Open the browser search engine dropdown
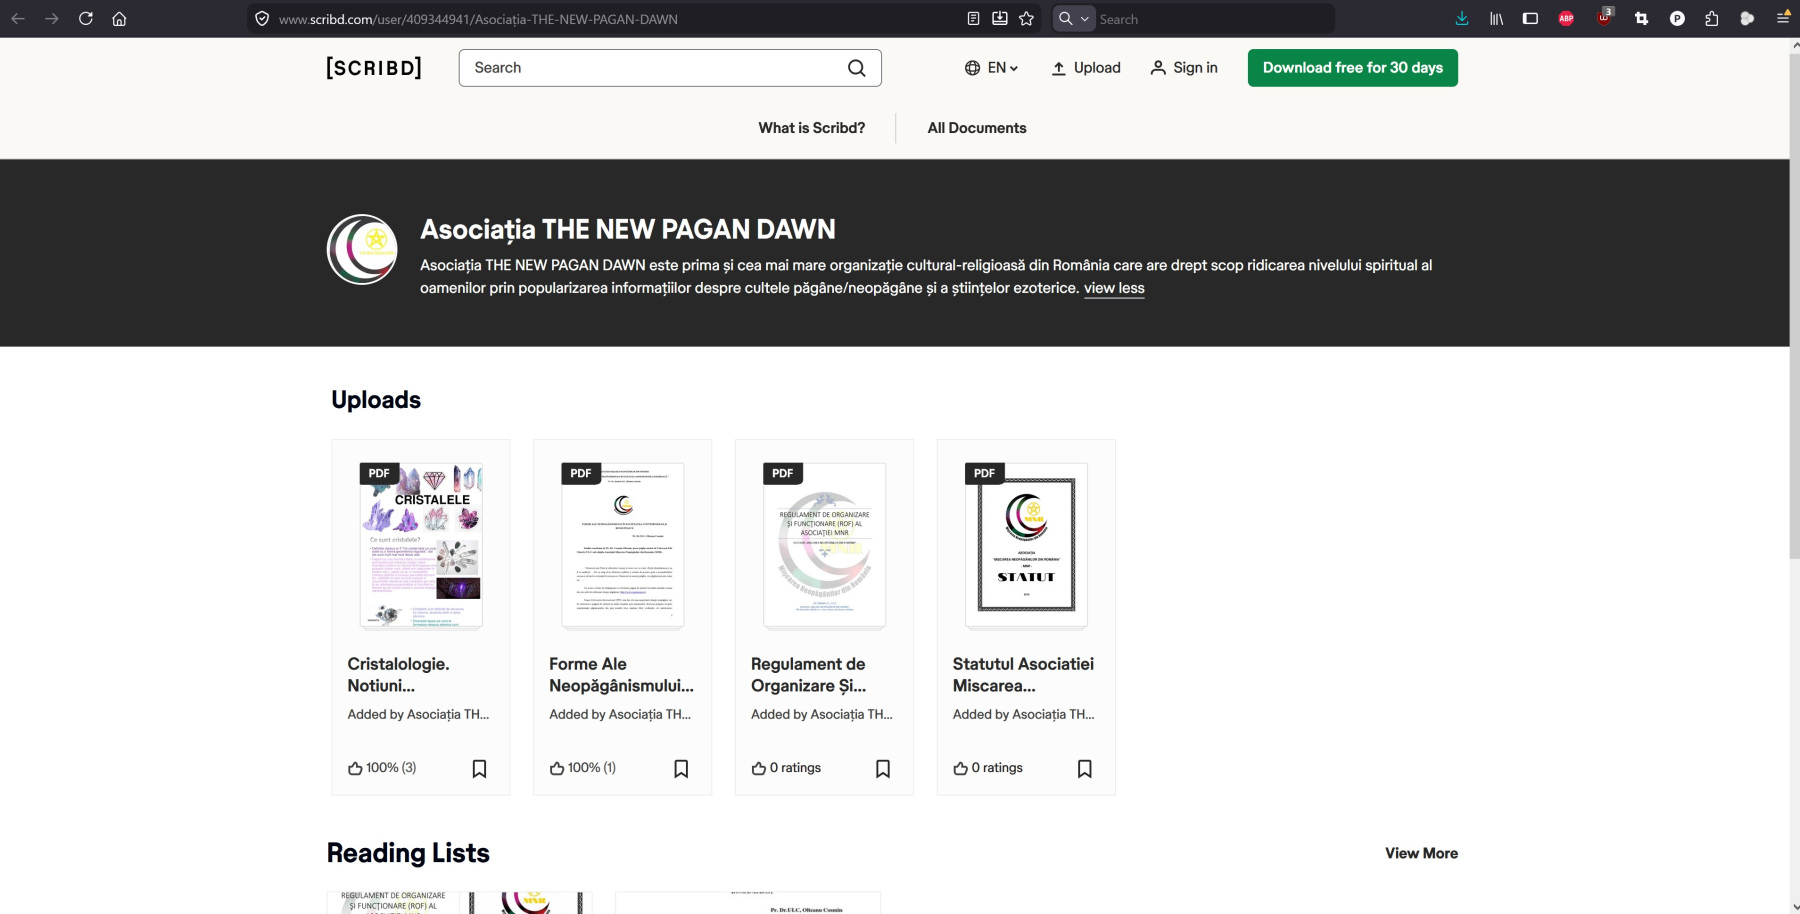The width and height of the screenshot is (1800, 914). [x=1073, y=19]
